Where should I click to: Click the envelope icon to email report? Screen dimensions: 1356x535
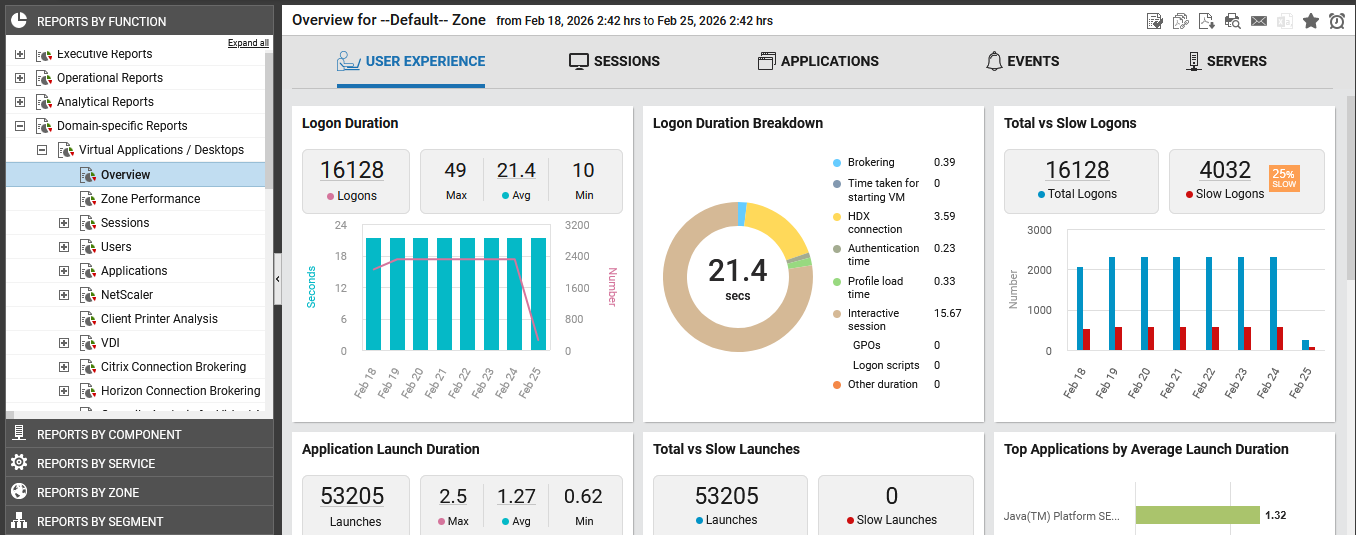click(x=1259, y=21)
